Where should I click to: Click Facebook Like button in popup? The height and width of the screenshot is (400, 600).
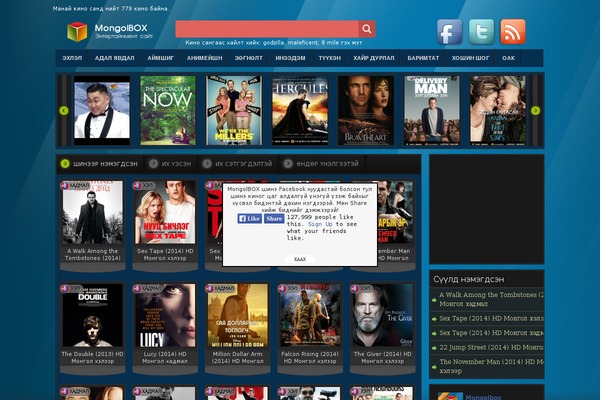coord(249,219)
